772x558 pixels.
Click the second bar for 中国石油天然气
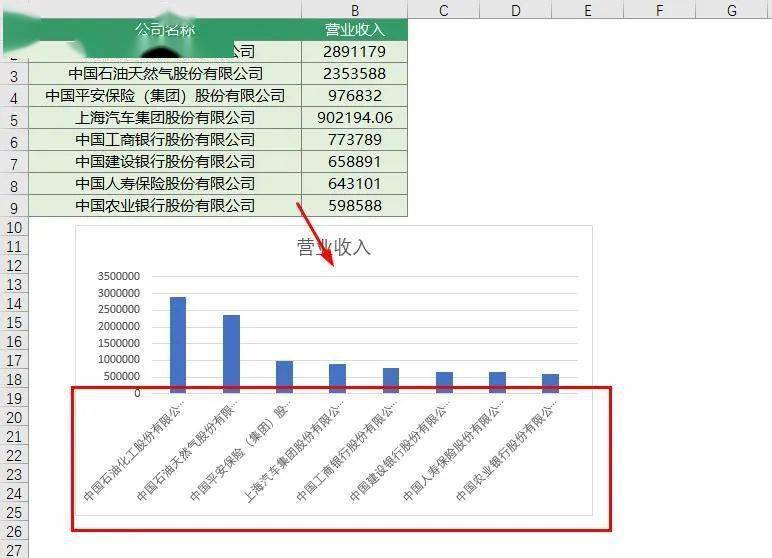click(231, 354)
